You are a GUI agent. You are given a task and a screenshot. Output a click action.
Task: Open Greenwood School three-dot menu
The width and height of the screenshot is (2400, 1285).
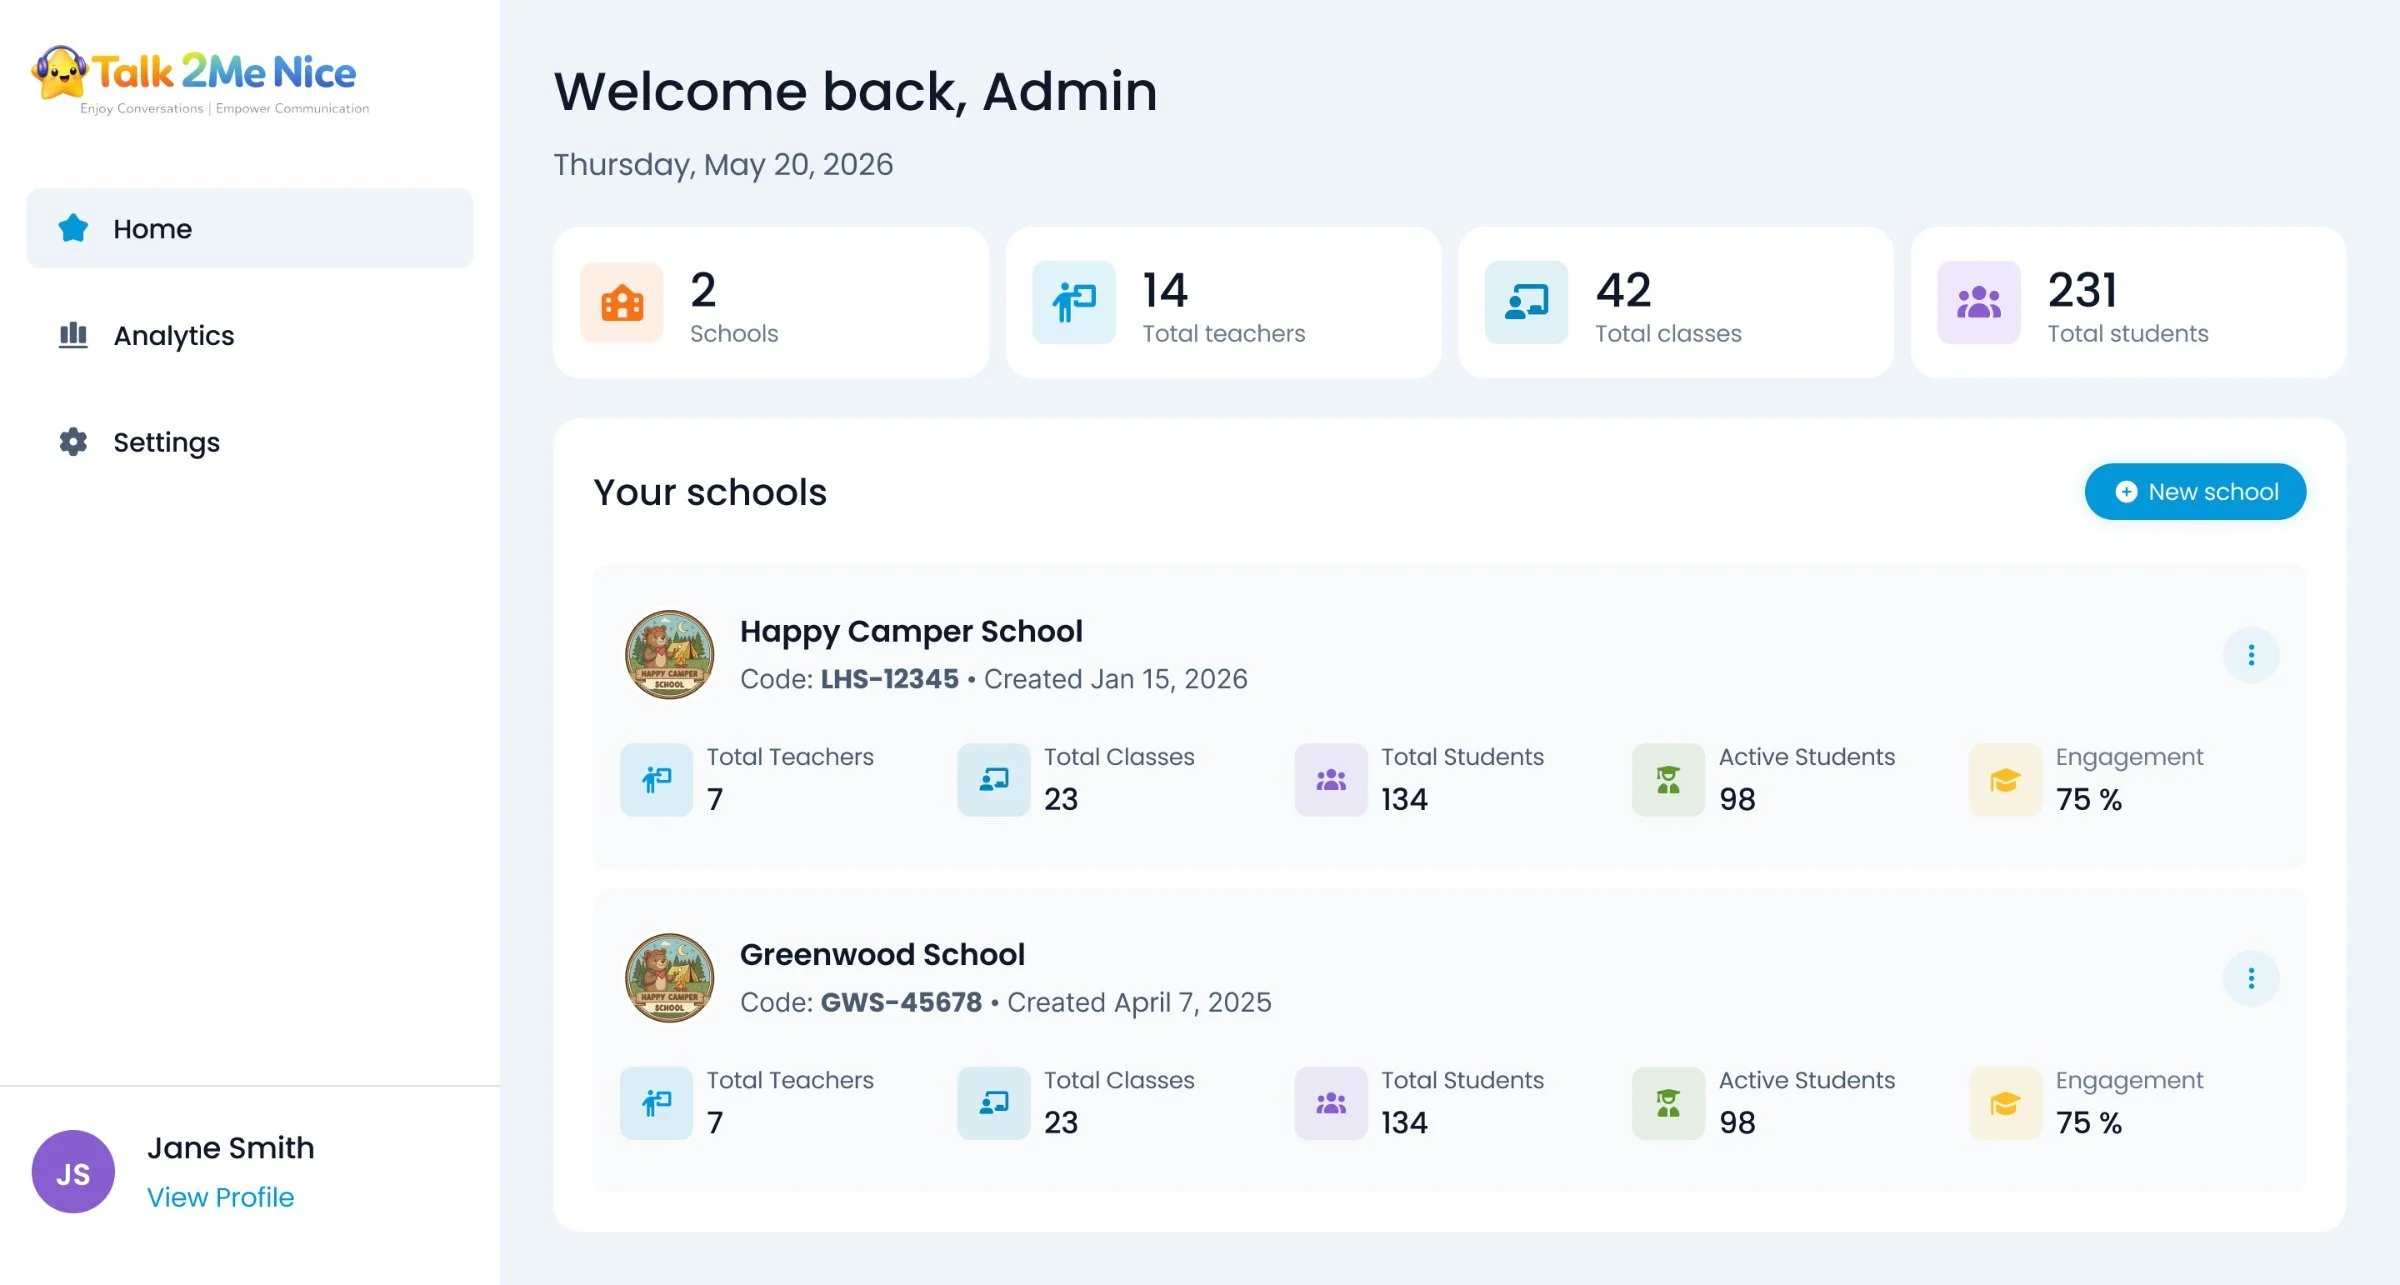pyautogui.click(x=2251, y=978)
